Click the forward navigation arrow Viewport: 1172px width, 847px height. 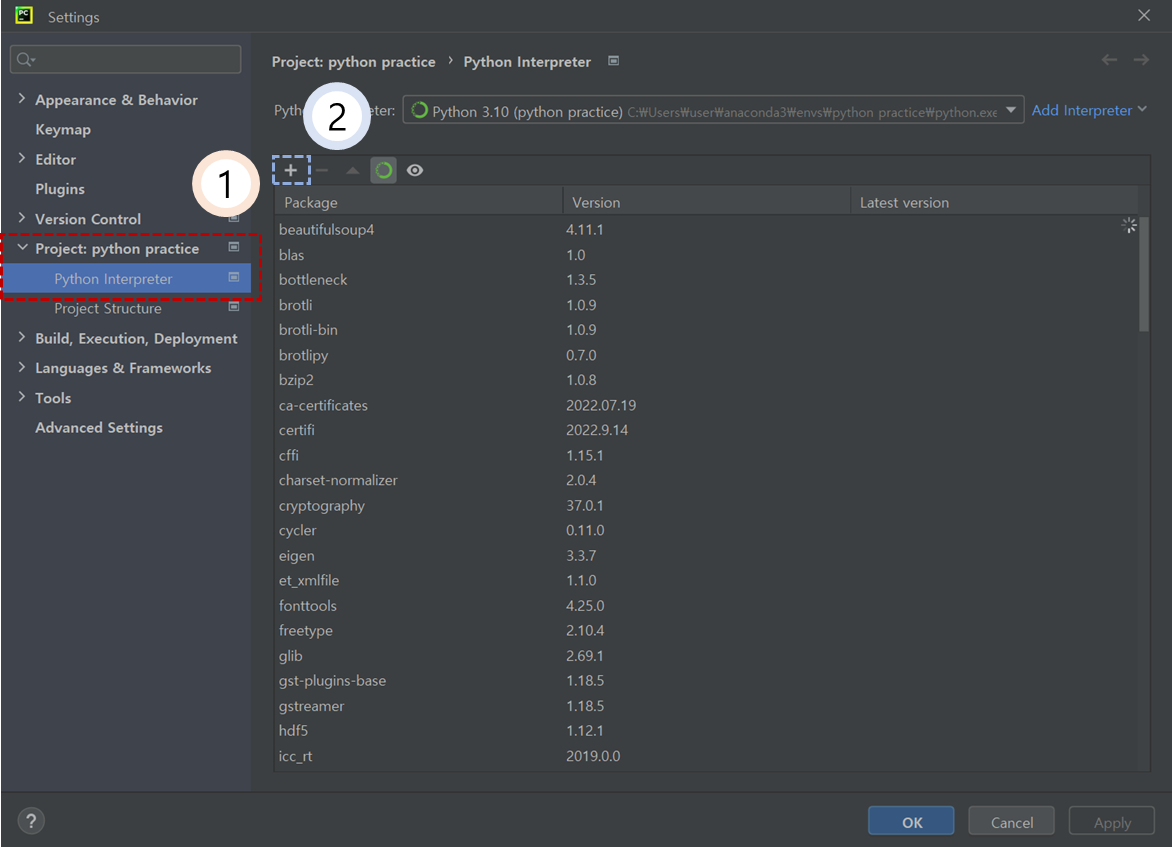[1141, 60]
